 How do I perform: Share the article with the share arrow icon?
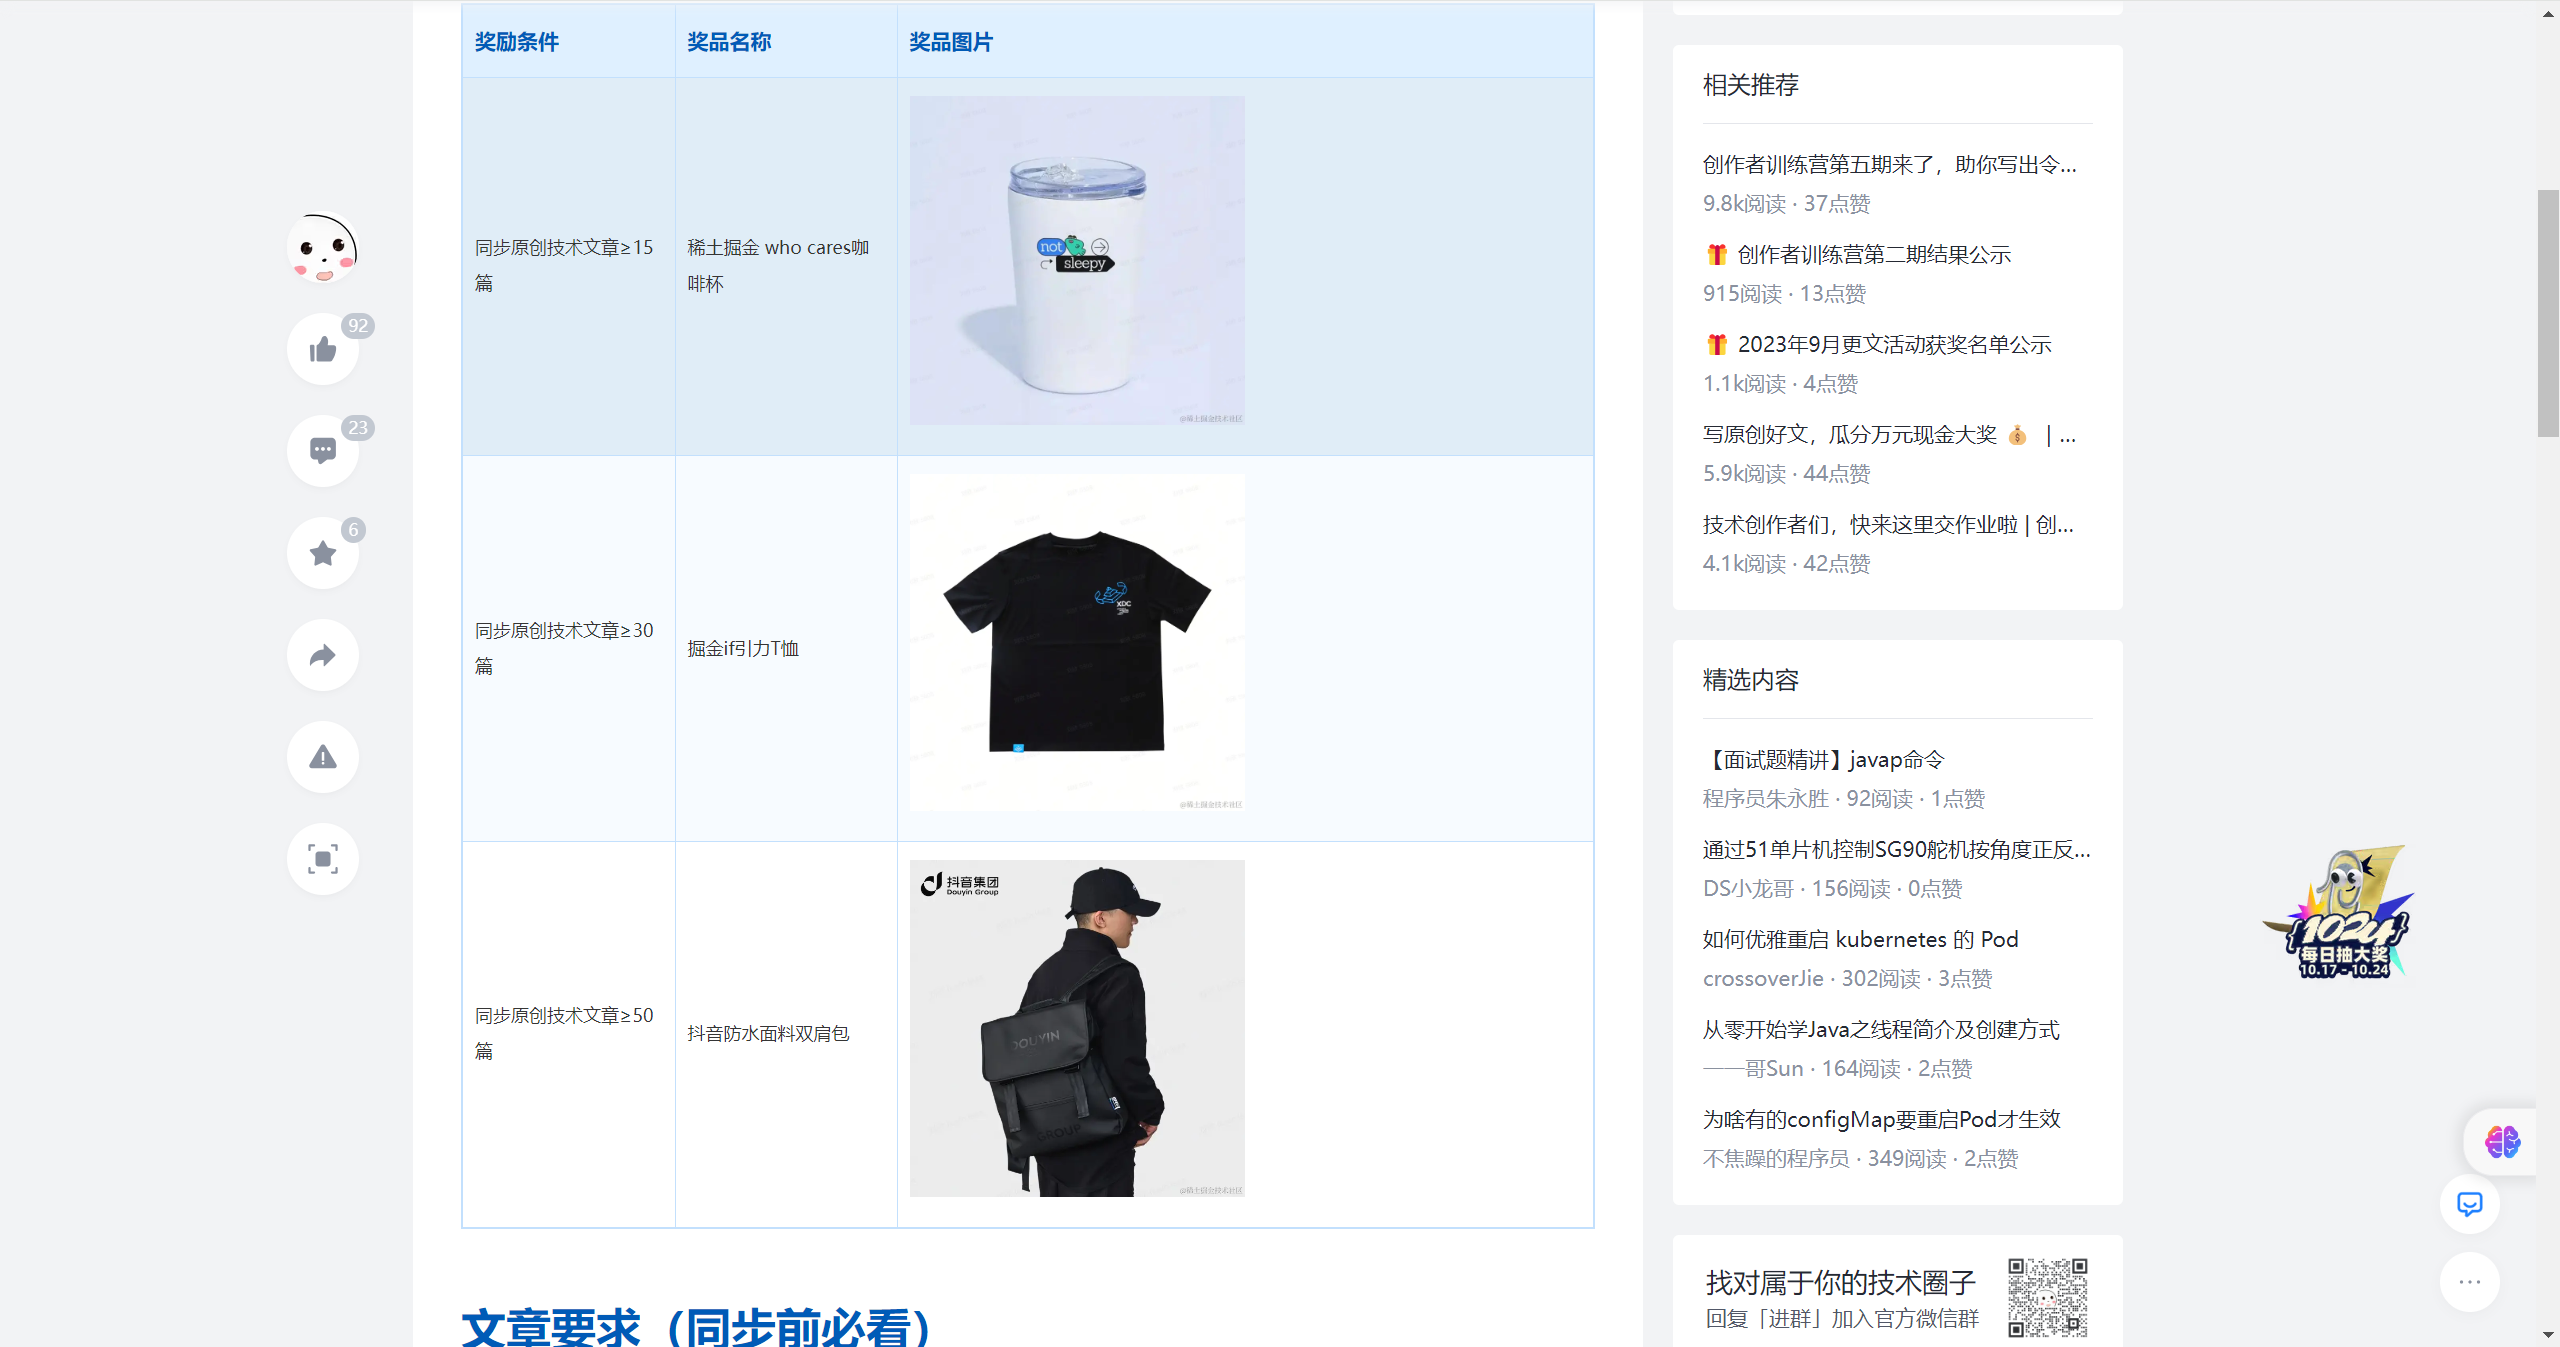click(322, 655)
